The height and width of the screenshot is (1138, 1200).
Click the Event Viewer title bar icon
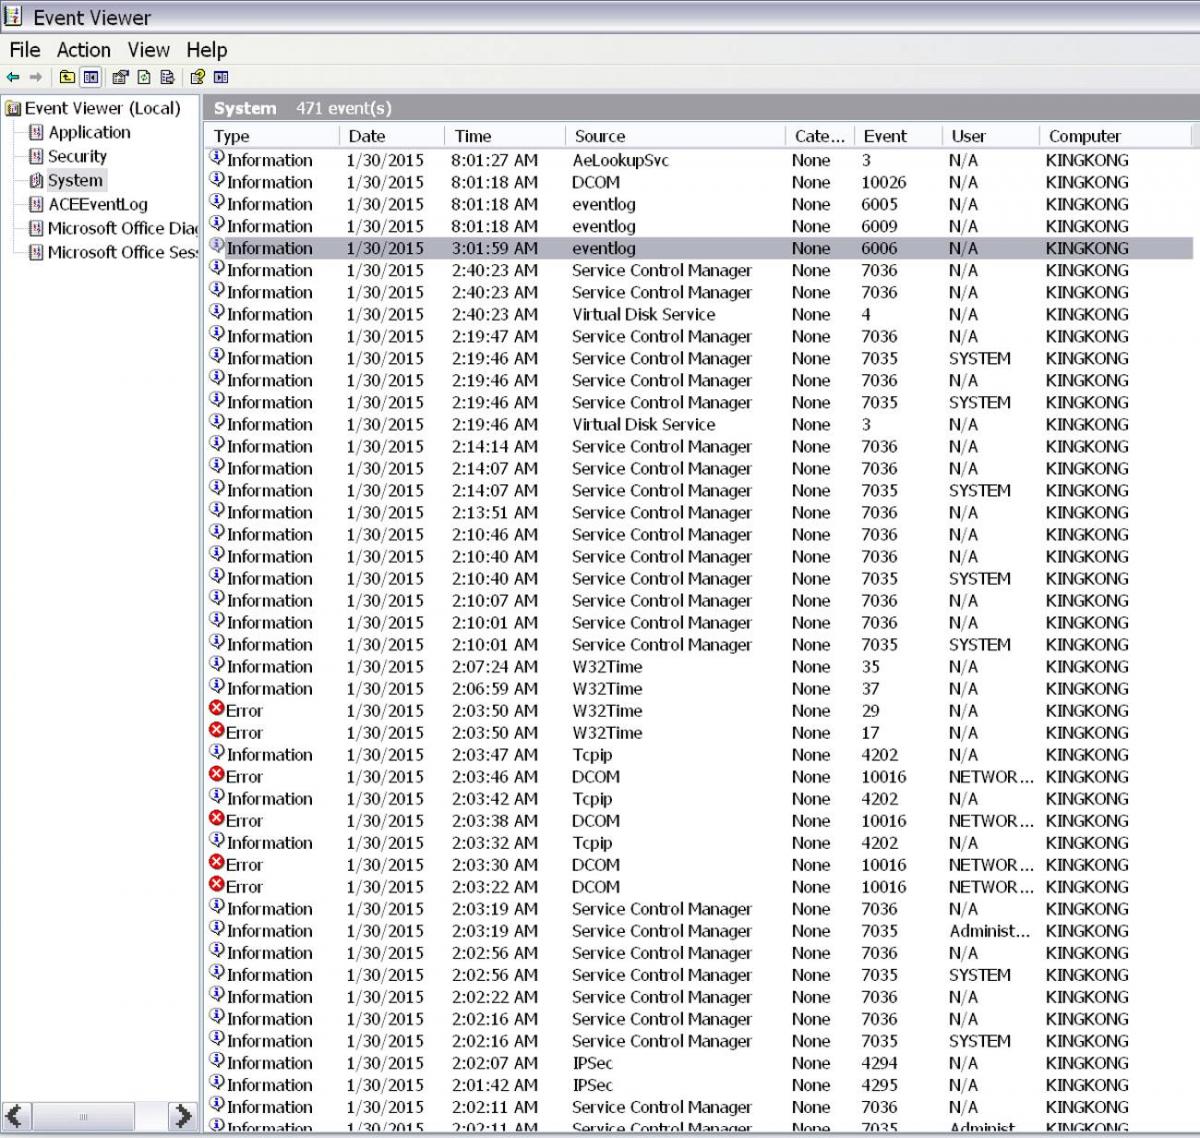click(x=13, y=16)
